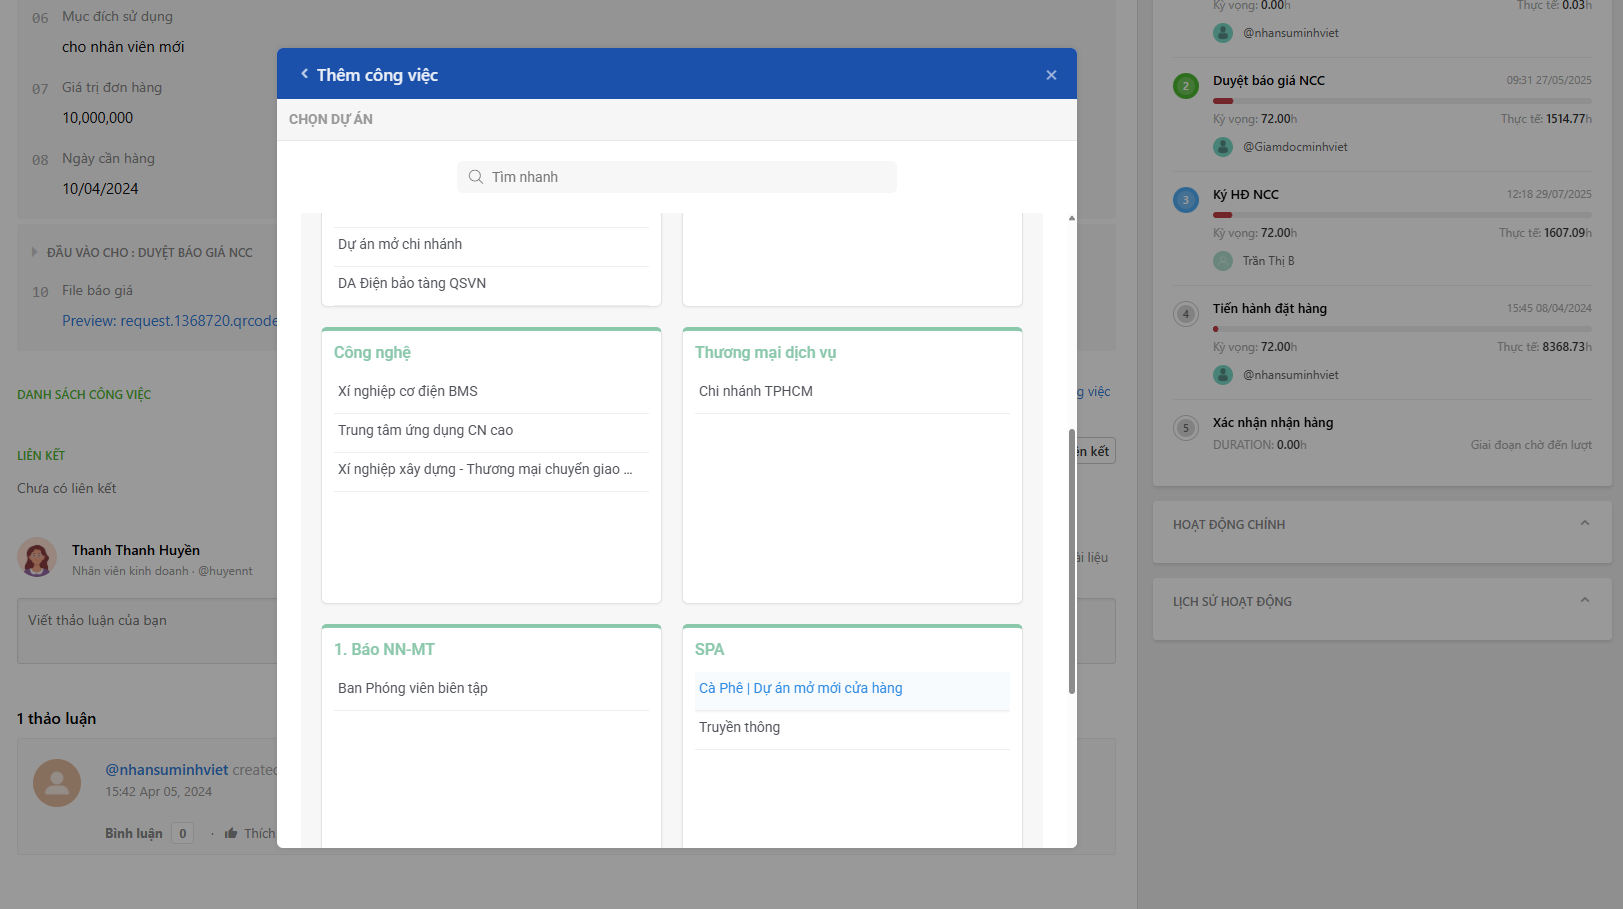
Task: Click Thanh Thanh Huyền's profile picture
Action: [x=37, y=558]
